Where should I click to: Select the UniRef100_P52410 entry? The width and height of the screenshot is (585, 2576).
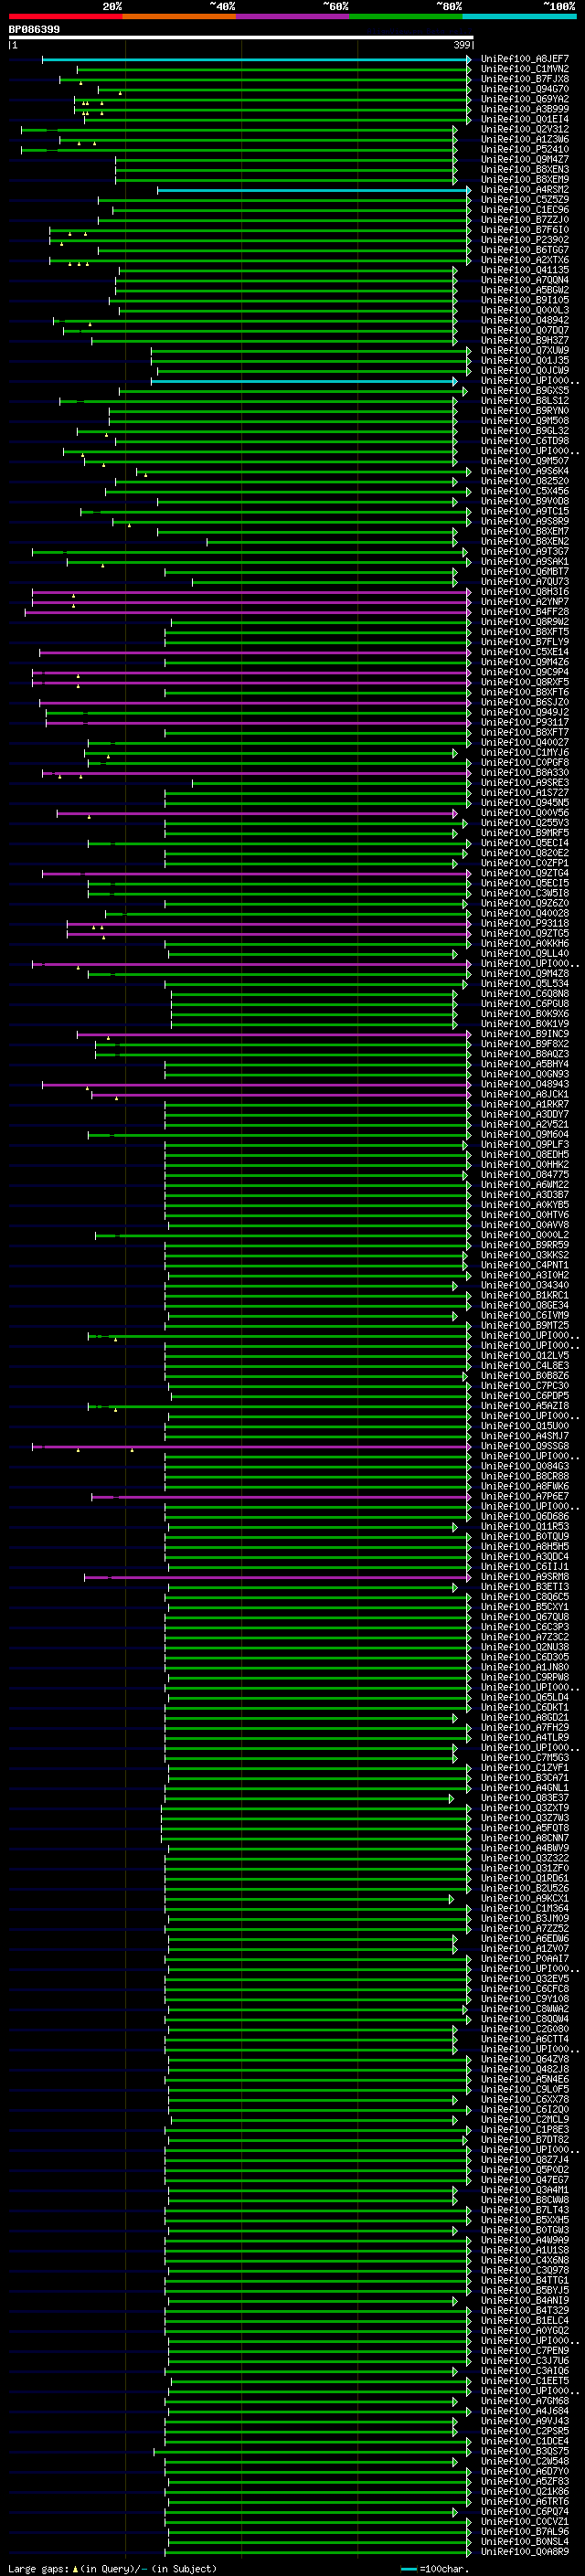pos(524,149)
